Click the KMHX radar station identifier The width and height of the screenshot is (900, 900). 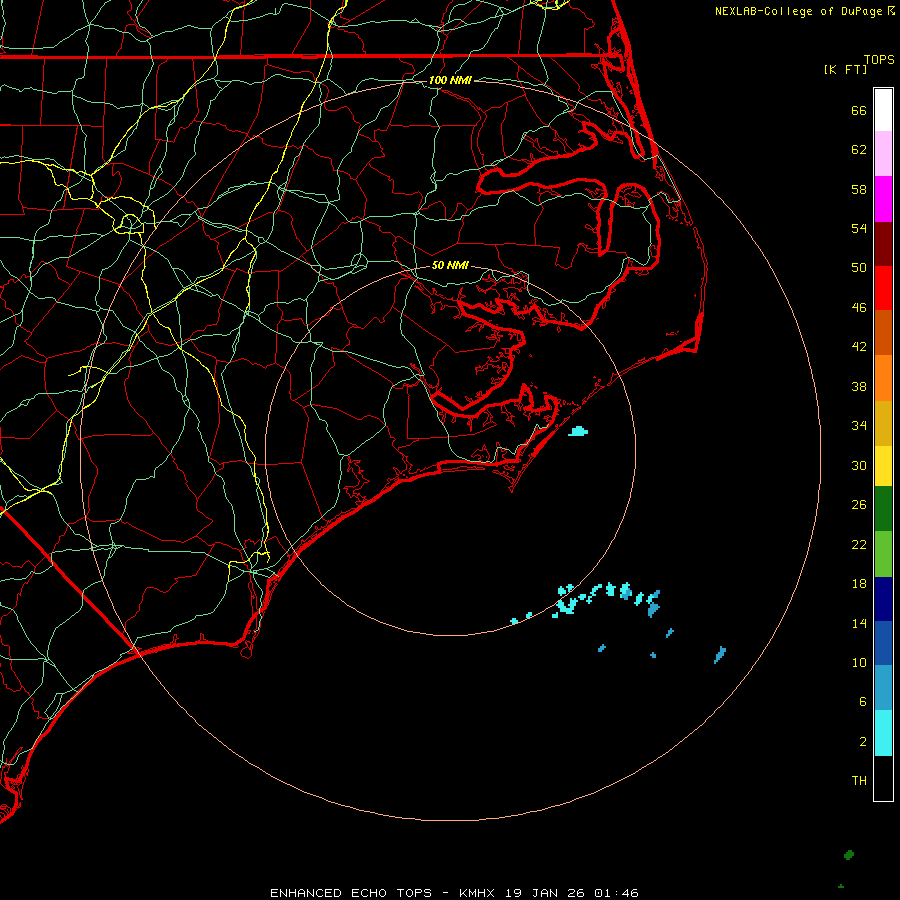[479, 893]
